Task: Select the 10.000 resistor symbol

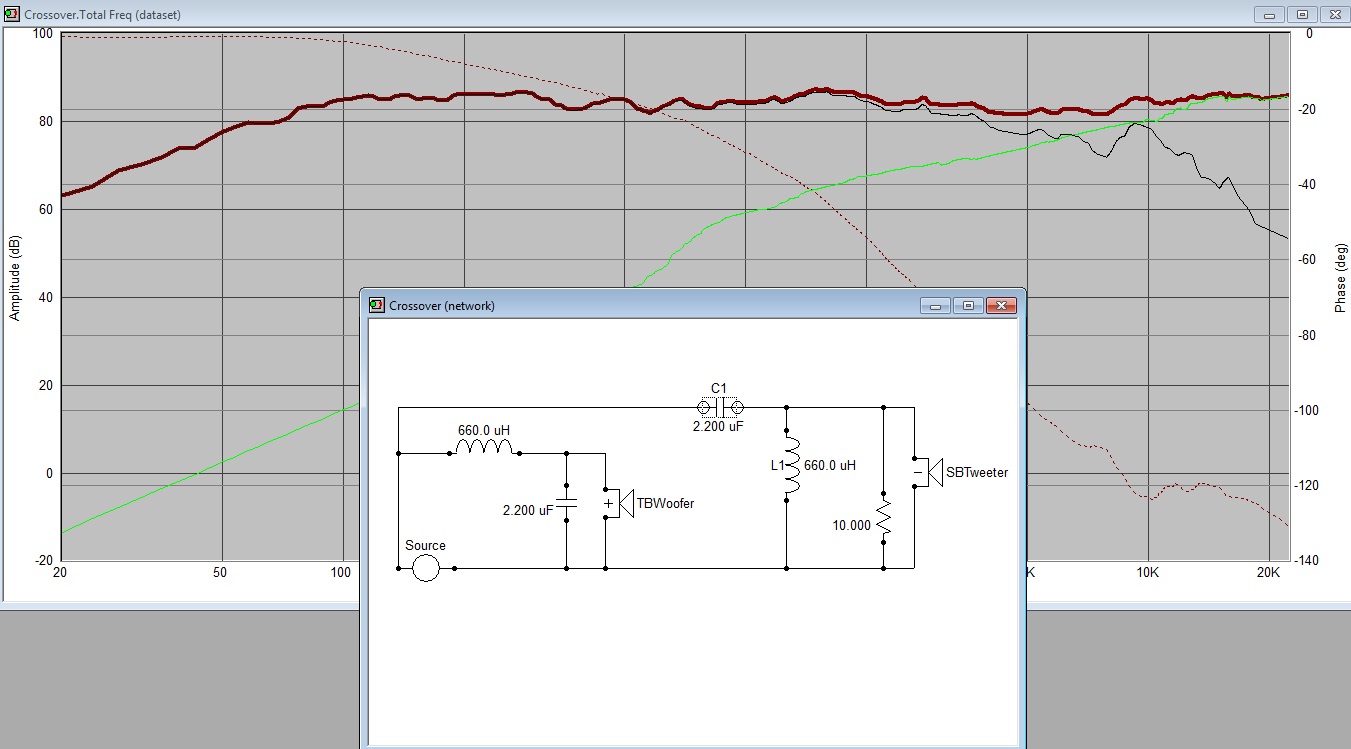Action: (884, 518)
